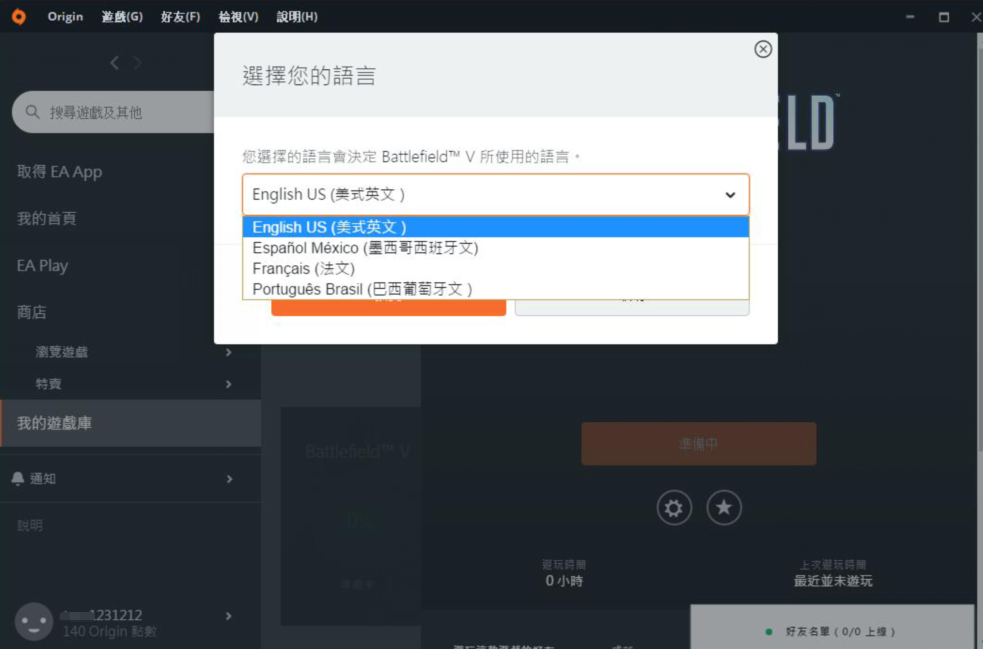Close the language selection dialog
Screen dimensions: 983x649
click(x=762, y=49)
